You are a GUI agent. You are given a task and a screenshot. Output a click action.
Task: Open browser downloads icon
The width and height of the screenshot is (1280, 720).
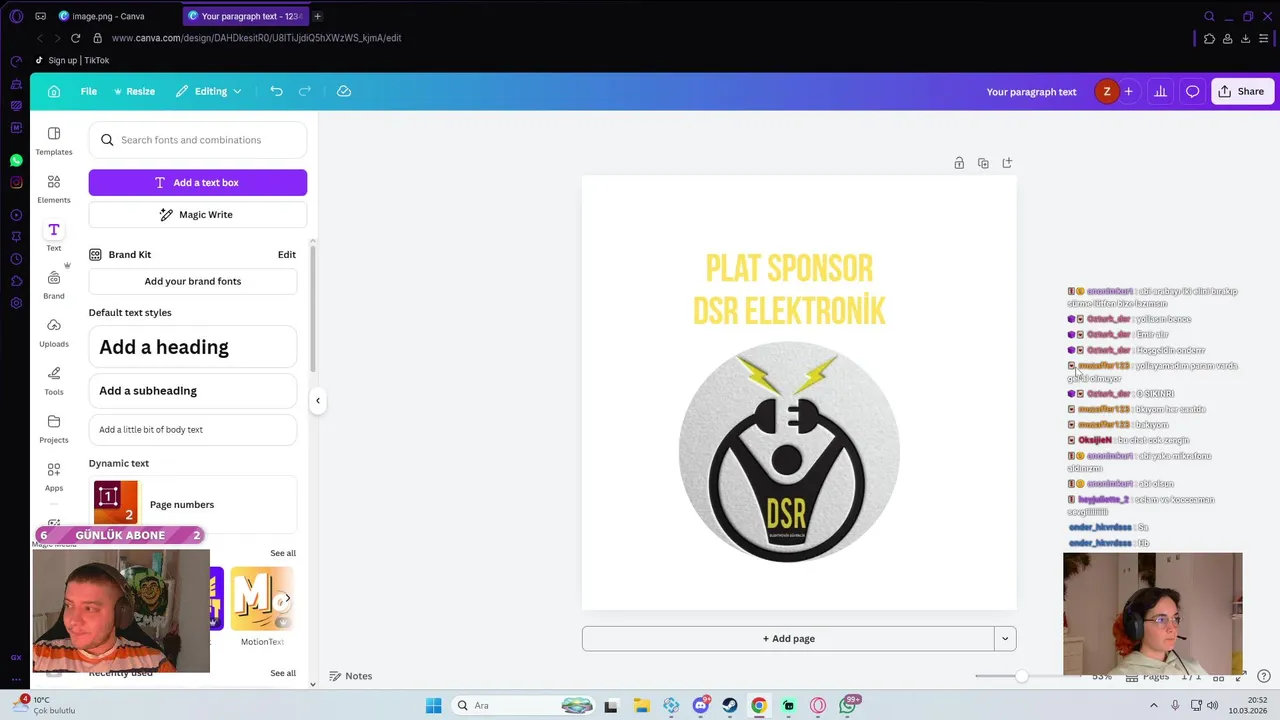(1246, 38)
